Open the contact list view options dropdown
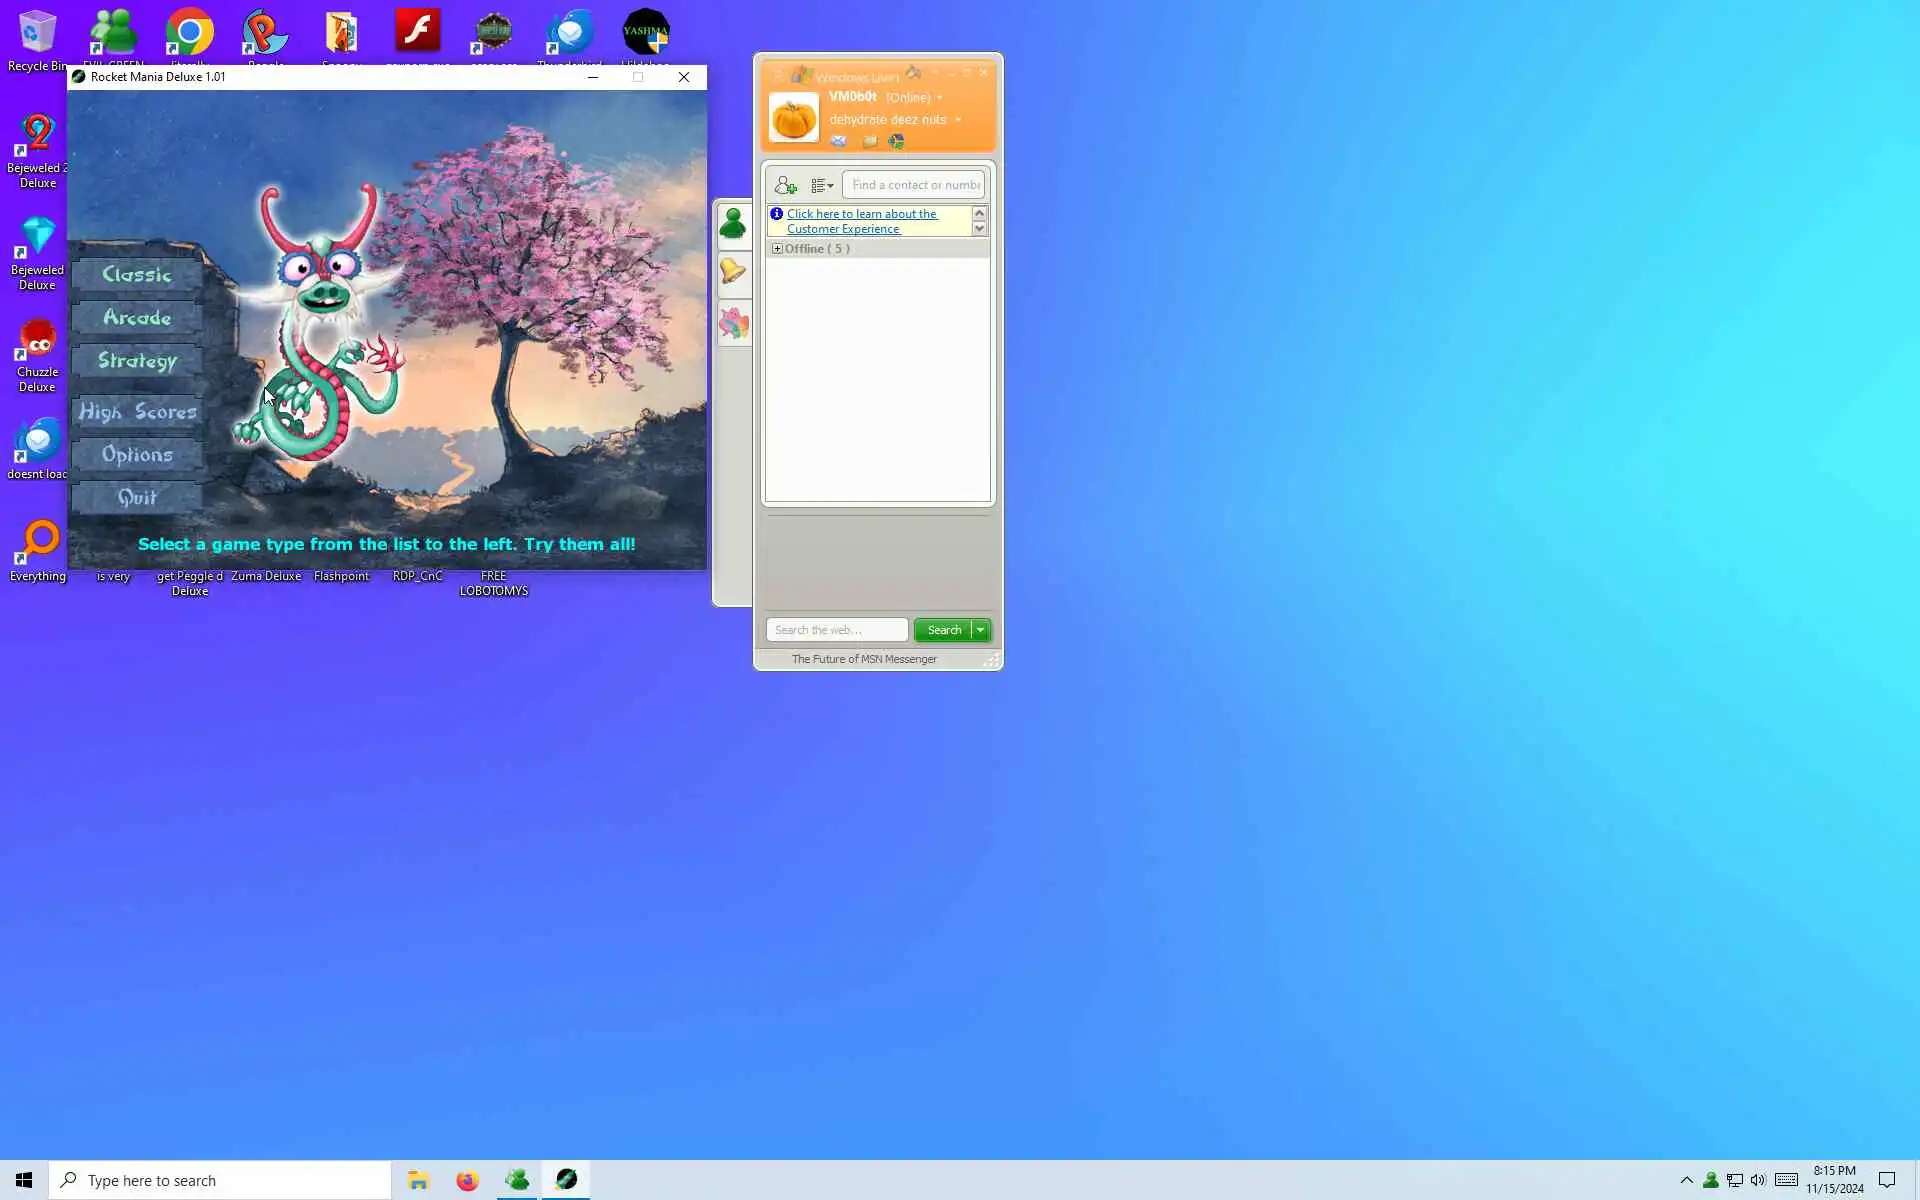 click(822, 185)
